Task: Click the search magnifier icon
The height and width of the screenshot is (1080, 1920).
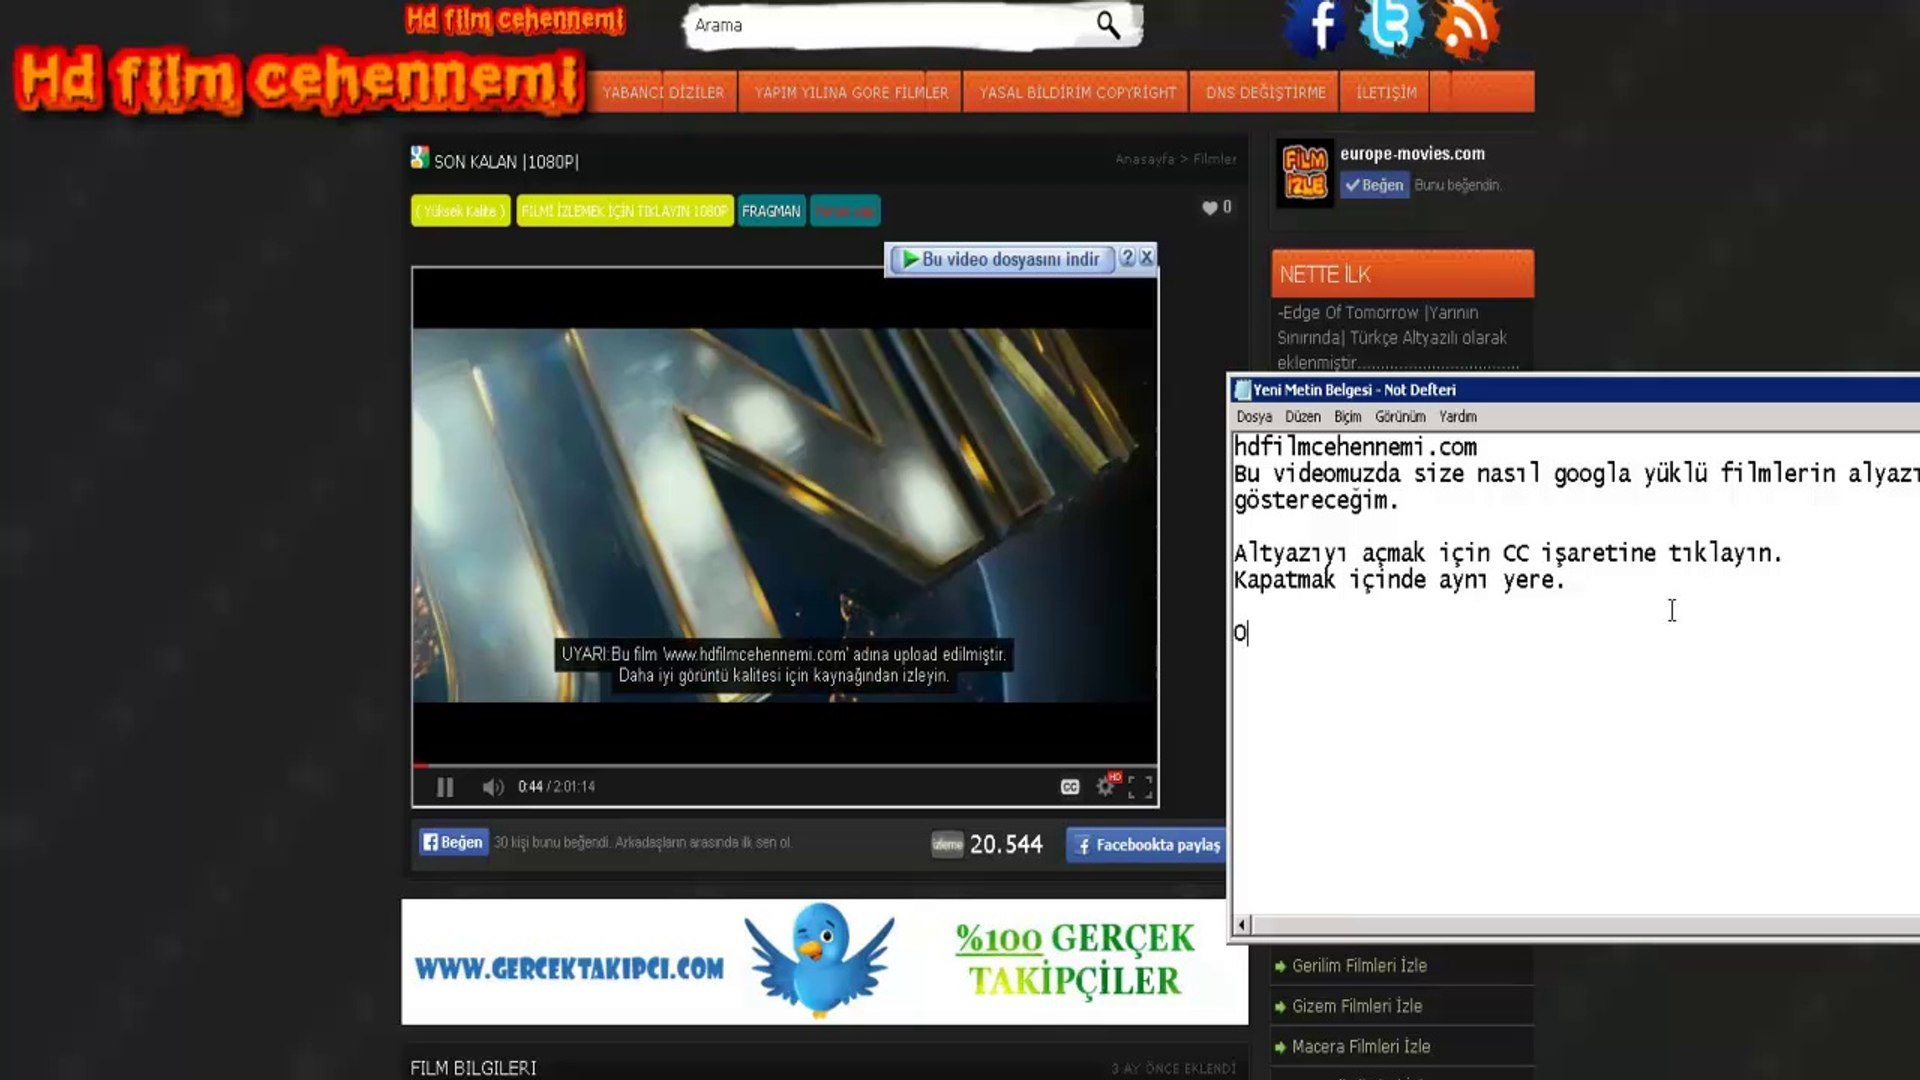Action: (1107, 25)
